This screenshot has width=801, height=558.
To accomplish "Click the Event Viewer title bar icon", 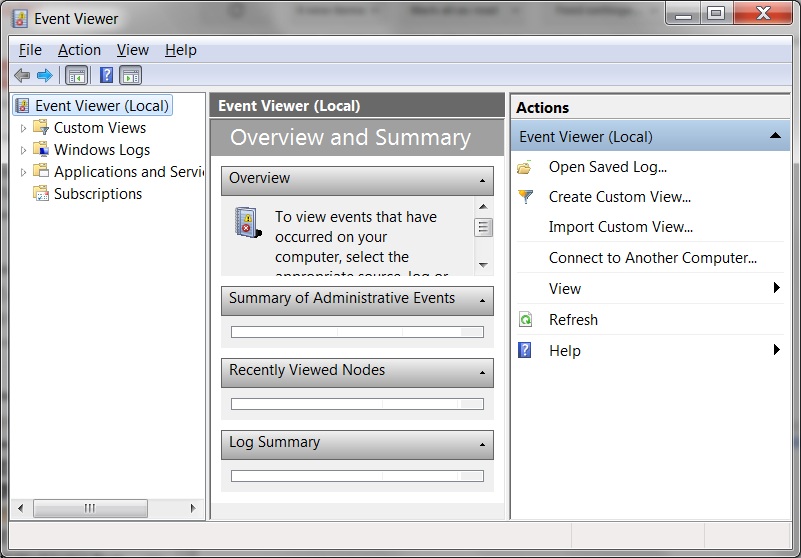I will tap(20, 19).
